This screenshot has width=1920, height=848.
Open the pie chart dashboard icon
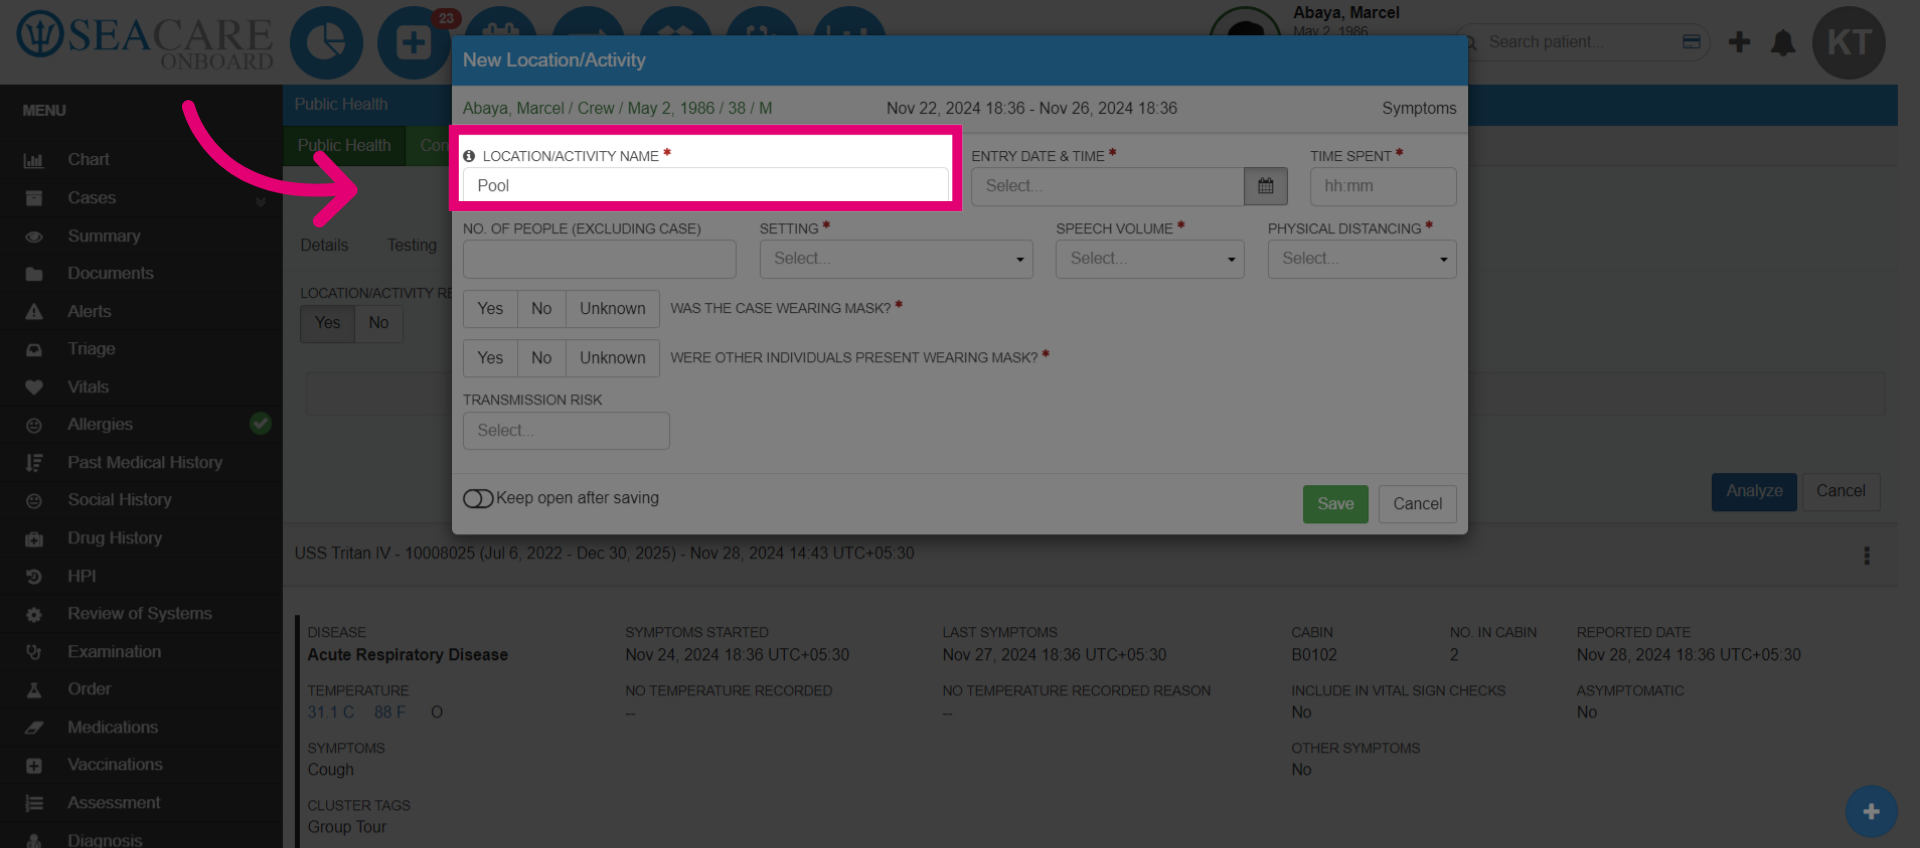pos(326,43)
